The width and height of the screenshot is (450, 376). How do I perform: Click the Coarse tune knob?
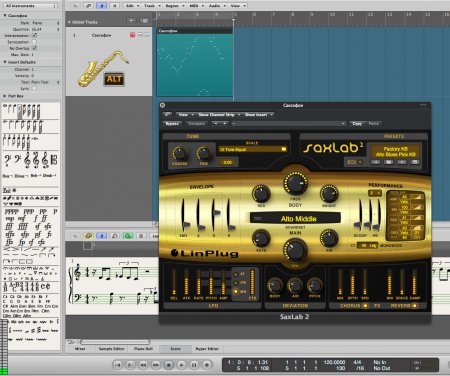tap(179, 153)
